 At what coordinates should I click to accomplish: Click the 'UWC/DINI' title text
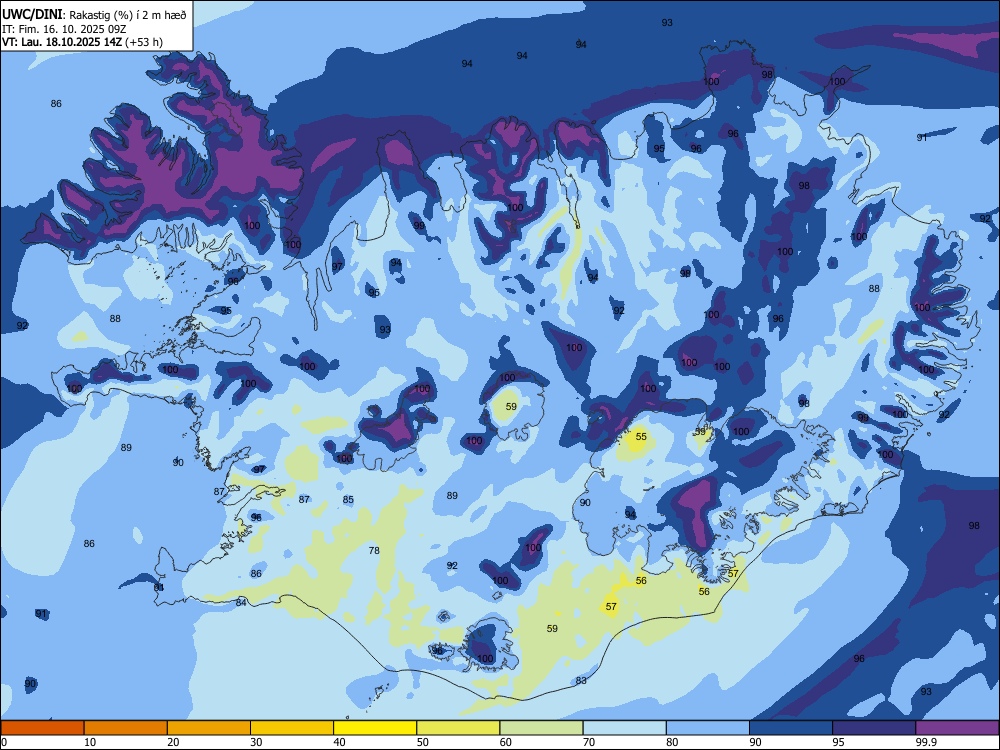tap(32, 15)
